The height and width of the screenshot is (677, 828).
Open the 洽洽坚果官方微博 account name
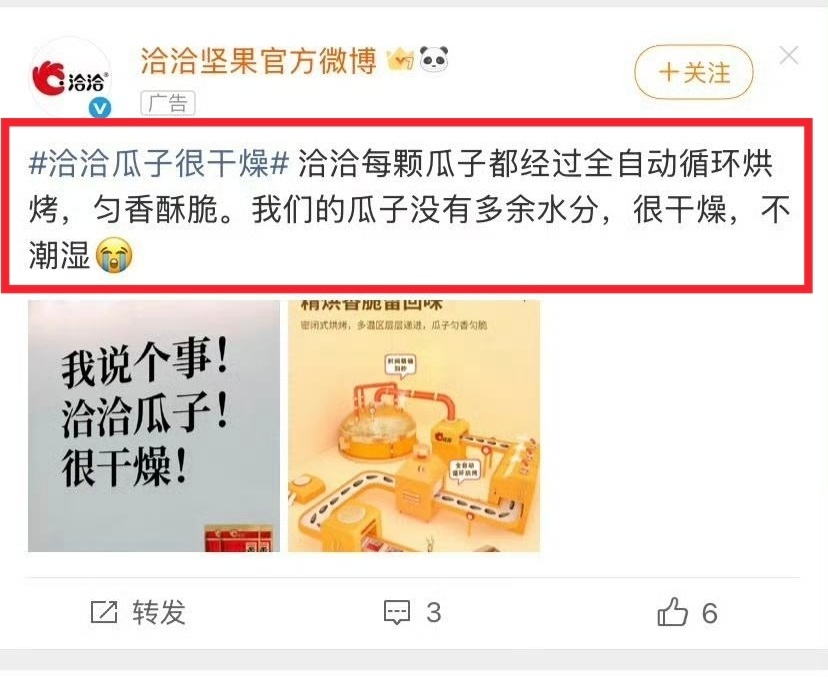(259, 60)
